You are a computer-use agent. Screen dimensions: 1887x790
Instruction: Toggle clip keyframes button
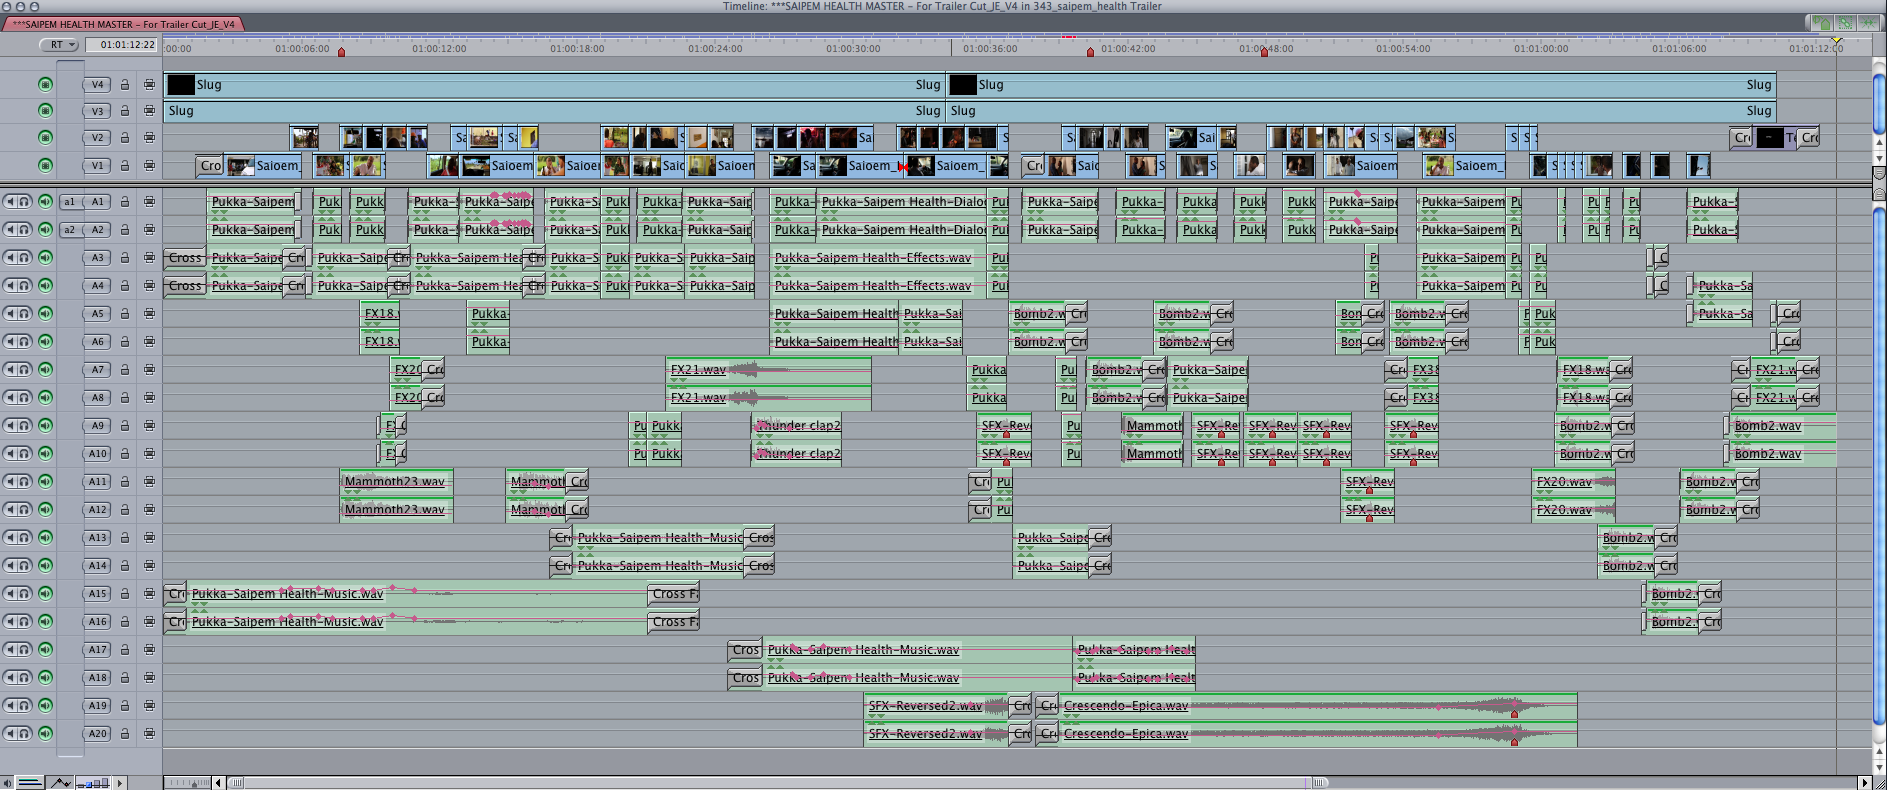30,783
